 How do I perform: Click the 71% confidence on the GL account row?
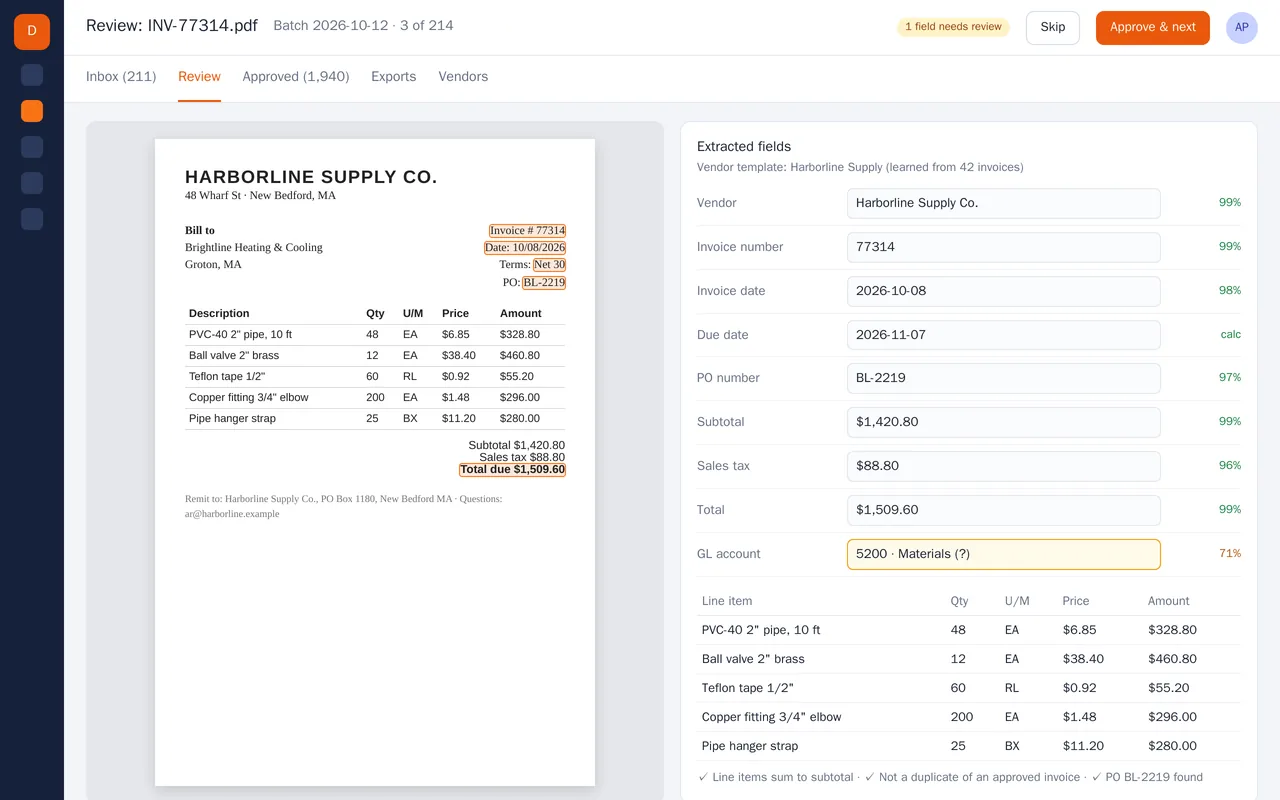coord(1229,554)
